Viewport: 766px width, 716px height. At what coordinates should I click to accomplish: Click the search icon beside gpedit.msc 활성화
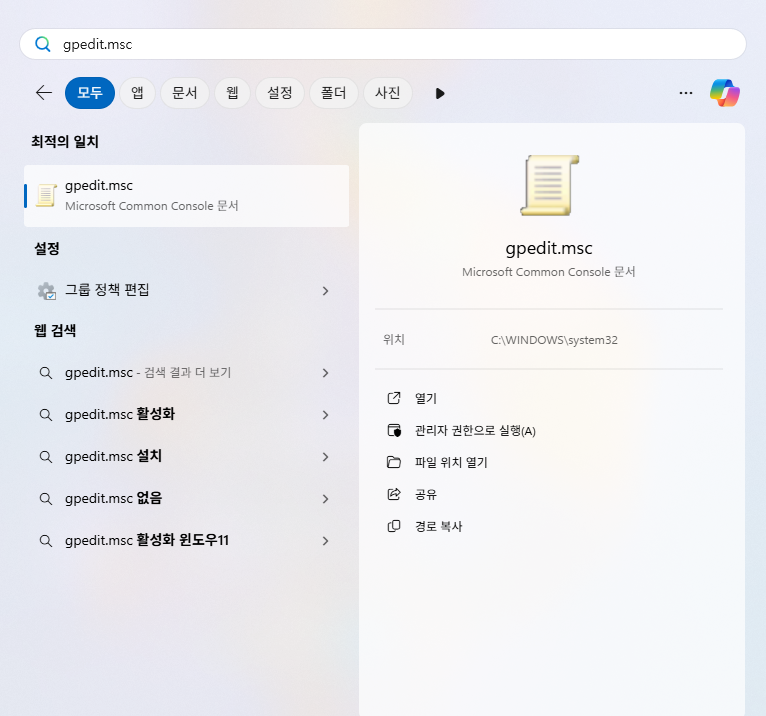point(46,415)
